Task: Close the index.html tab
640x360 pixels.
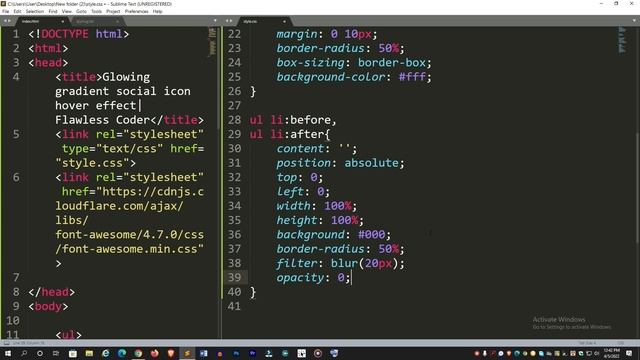Action: pos(62,21)
